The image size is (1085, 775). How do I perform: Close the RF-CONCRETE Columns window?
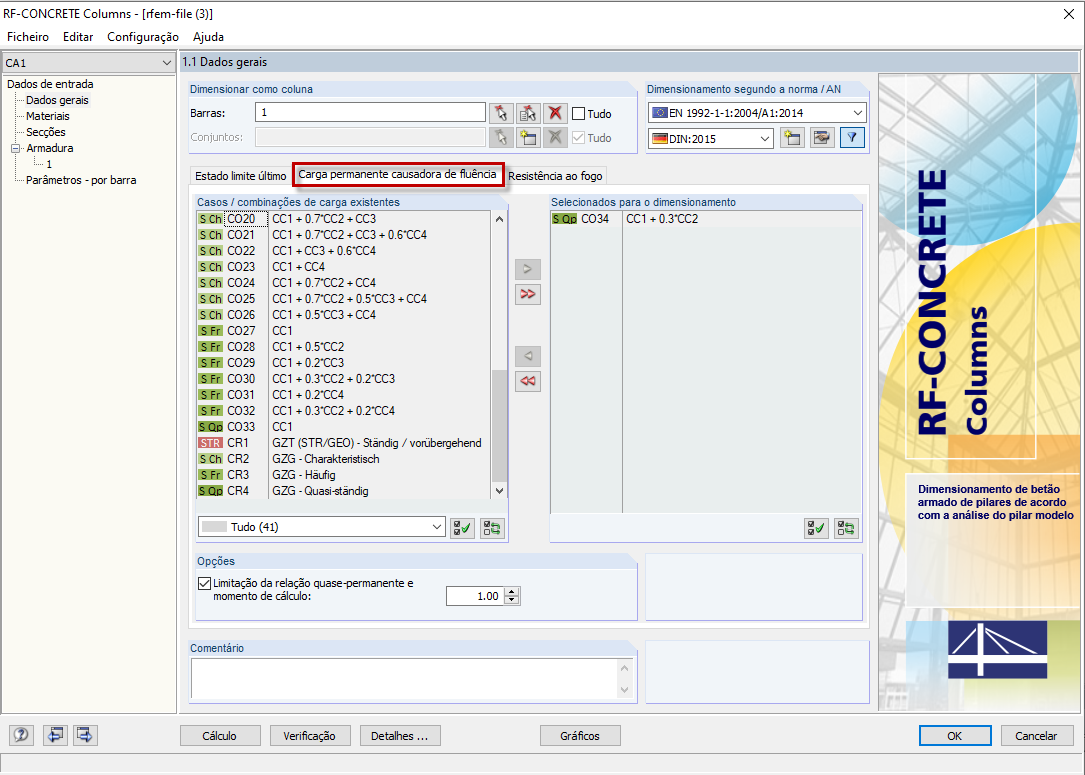click(x=1068, y=14)
